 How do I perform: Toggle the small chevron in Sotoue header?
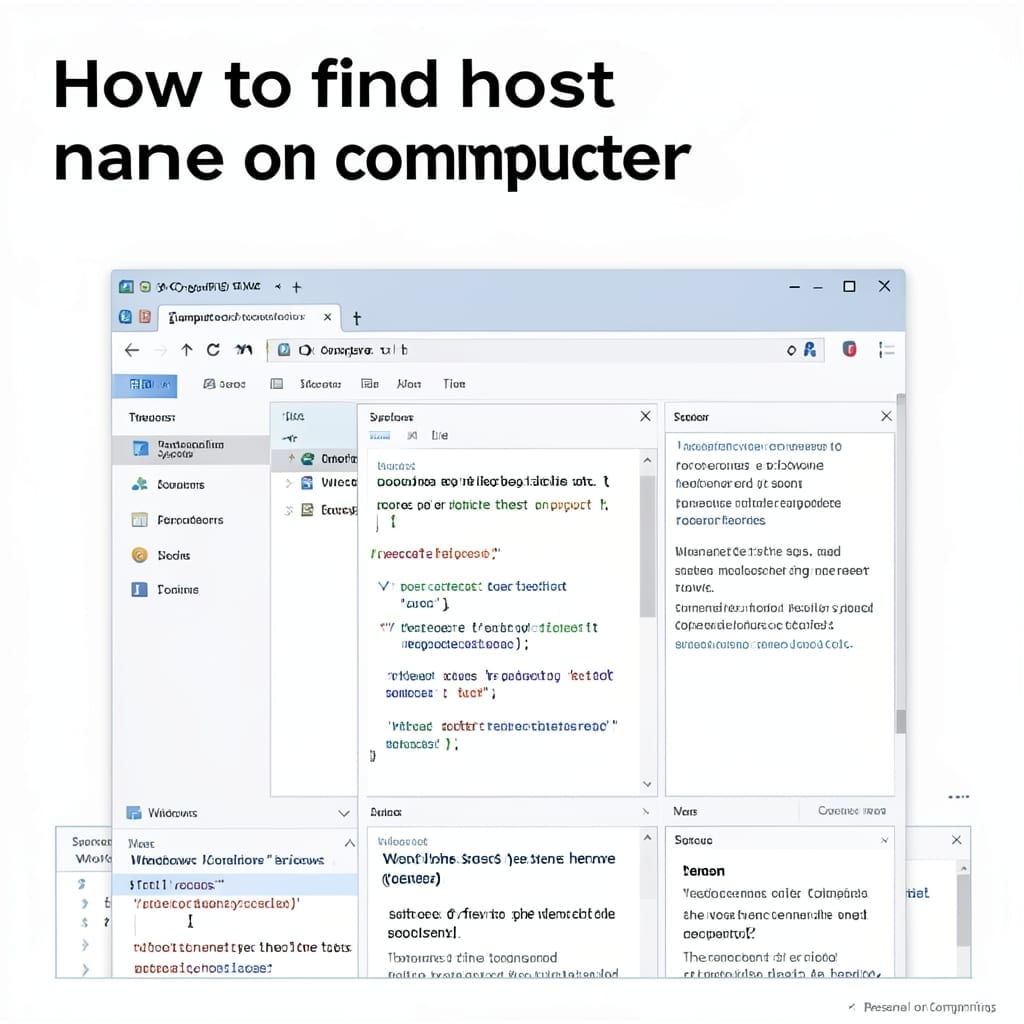coord(884,840)
